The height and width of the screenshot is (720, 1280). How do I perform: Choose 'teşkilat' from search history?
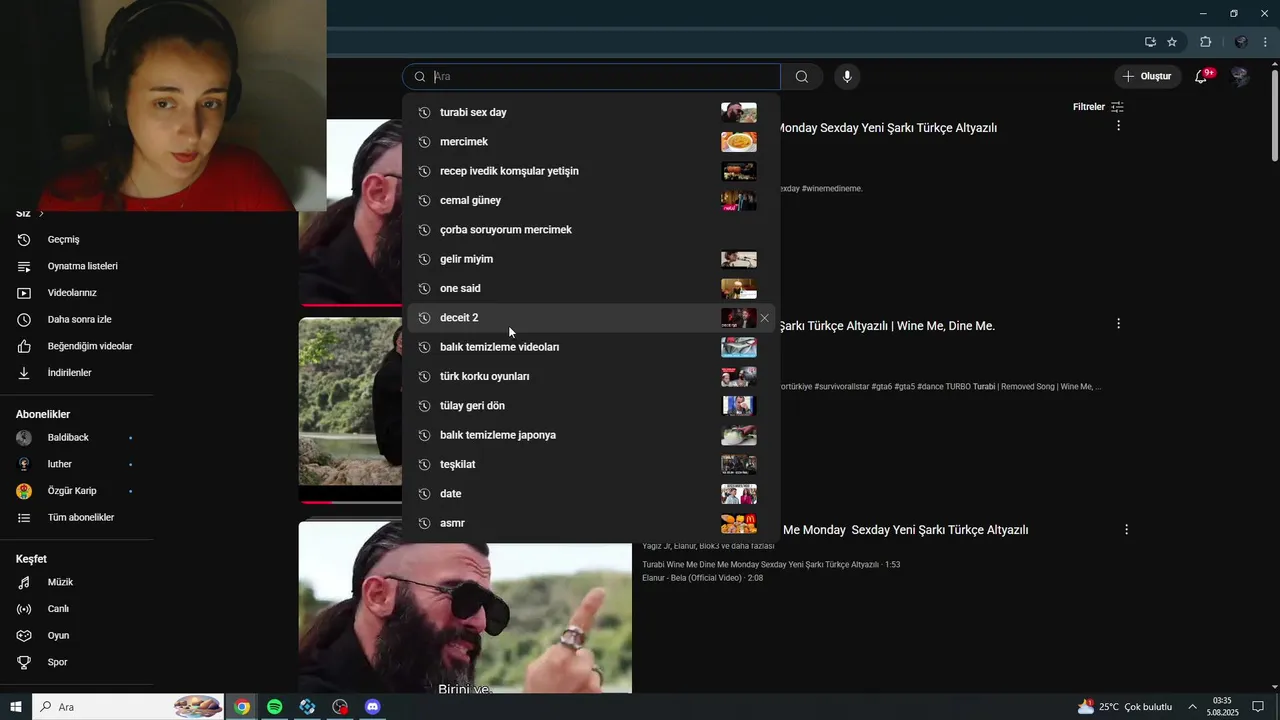click(x=591, y=464)
